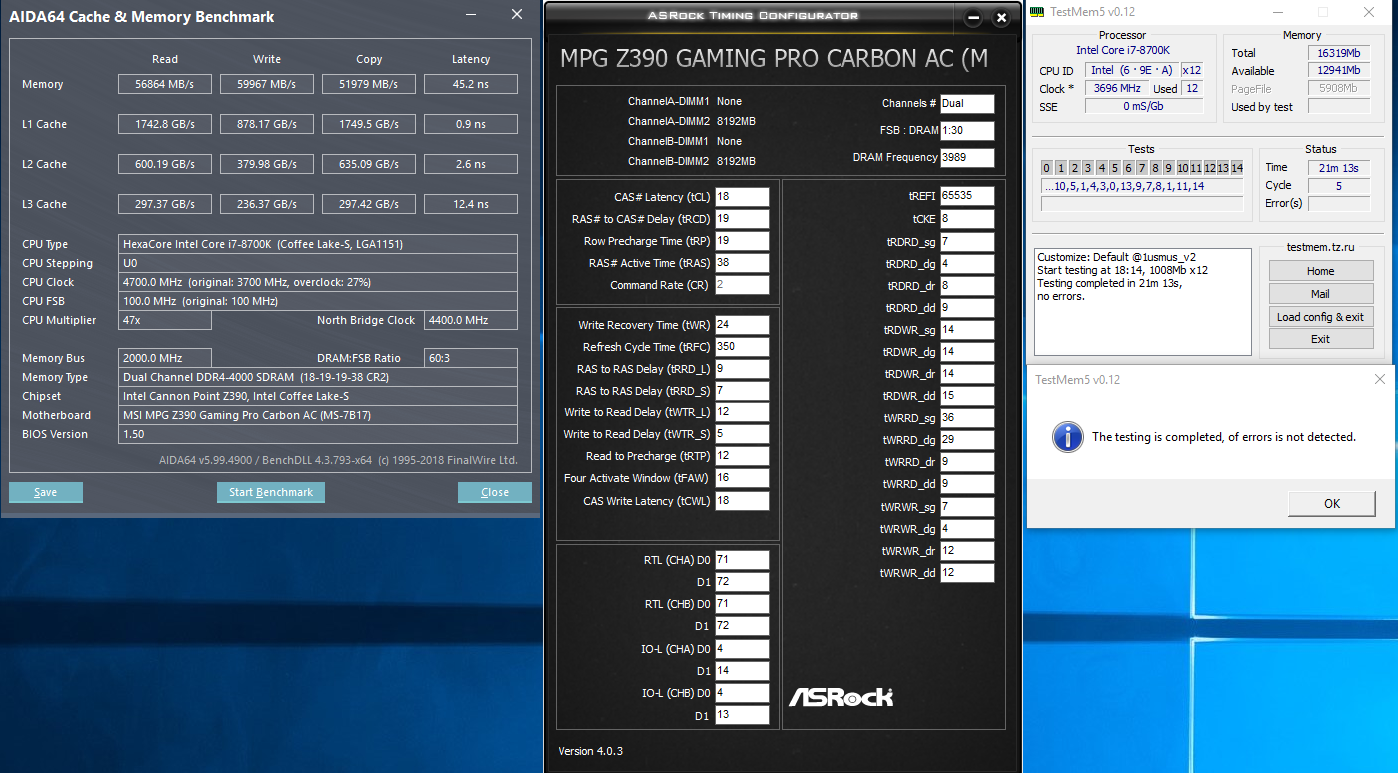
Task: Click the CPU Type field in AIDA64
Action: 318,244
